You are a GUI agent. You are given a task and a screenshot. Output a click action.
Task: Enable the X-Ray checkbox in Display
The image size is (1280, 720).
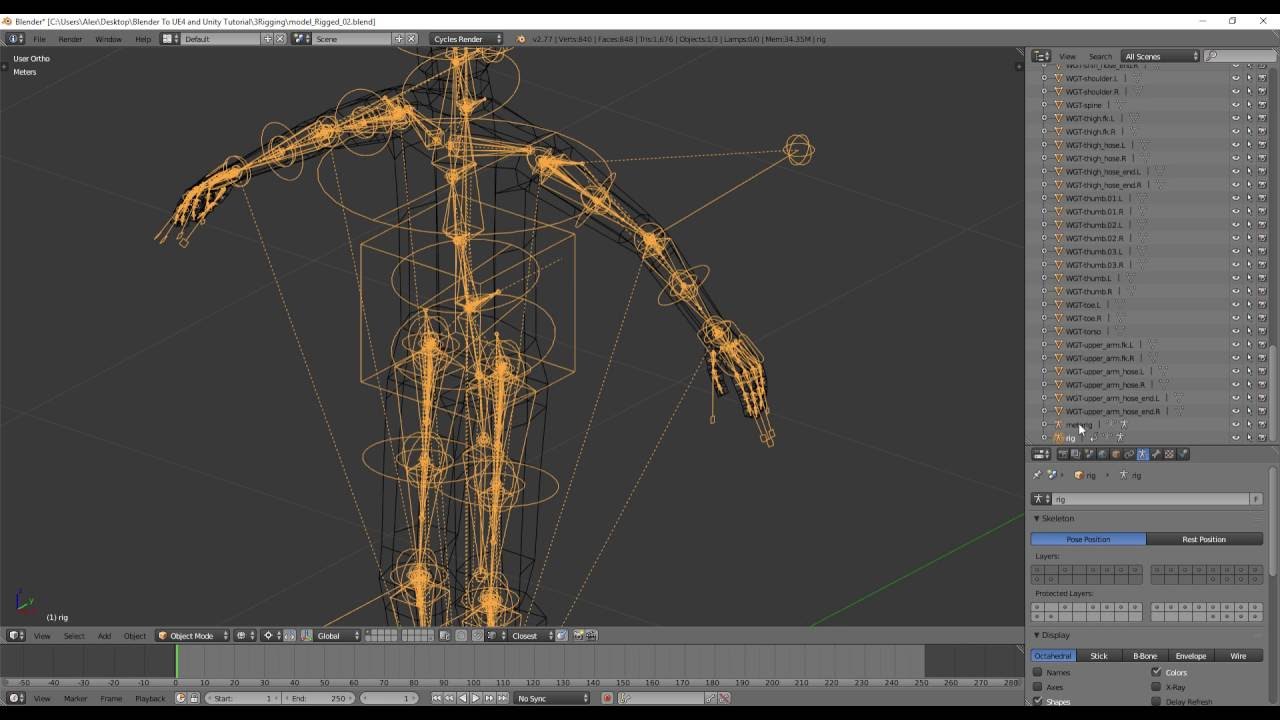(1157, 687)
